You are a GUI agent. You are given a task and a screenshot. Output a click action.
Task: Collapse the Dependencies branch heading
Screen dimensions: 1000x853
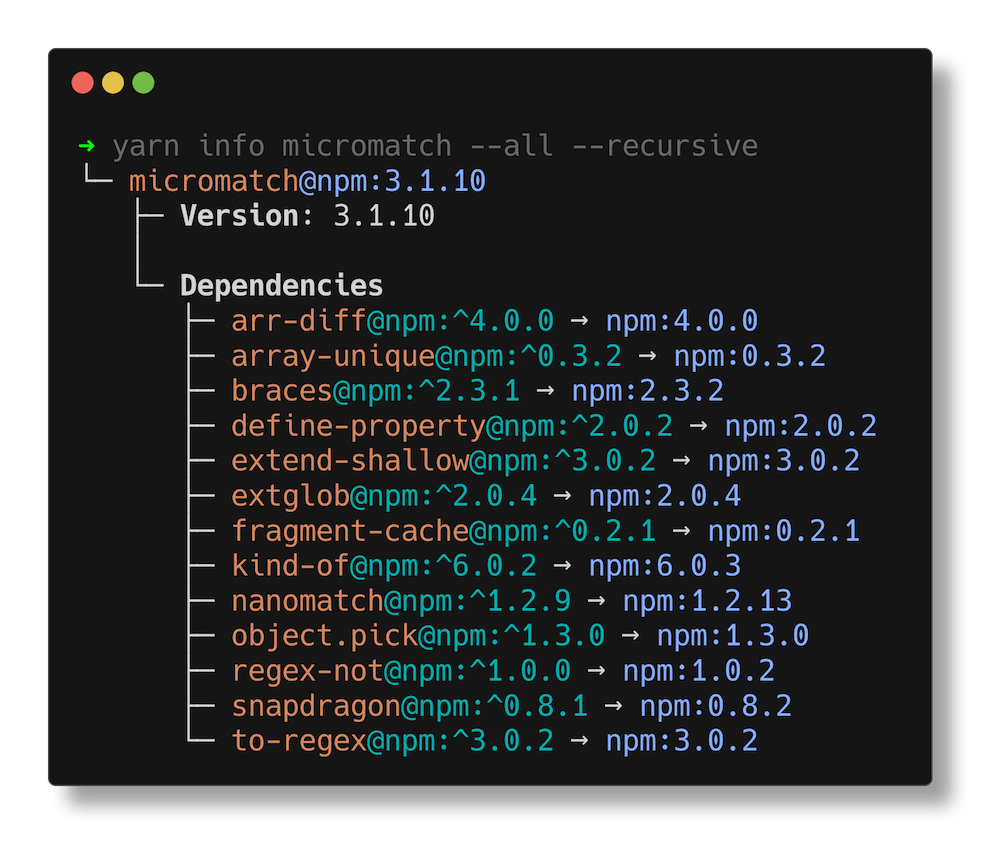[x=281, y=286]
